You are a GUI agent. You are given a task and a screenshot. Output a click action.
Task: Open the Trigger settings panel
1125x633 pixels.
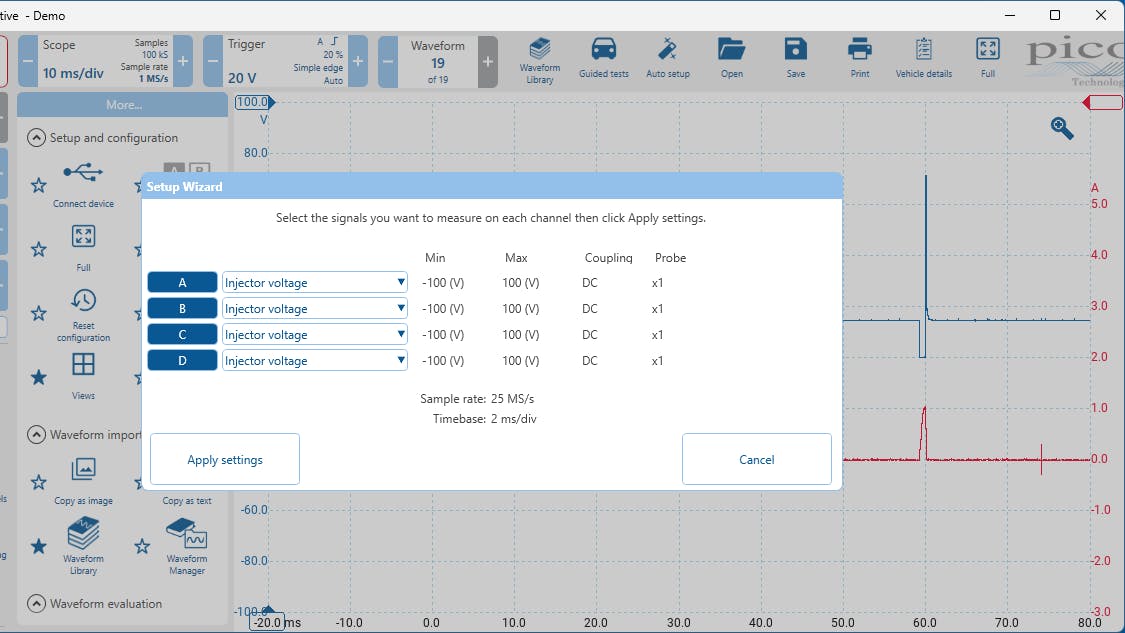pos(281,61)
